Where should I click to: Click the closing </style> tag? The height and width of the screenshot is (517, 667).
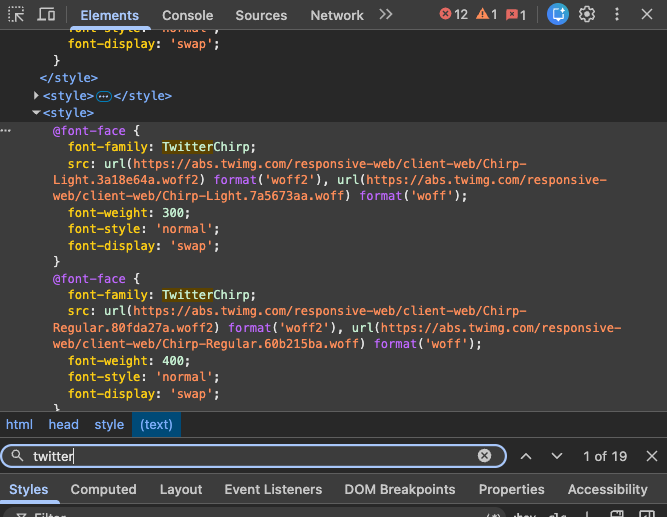click(x=68, y=78)
